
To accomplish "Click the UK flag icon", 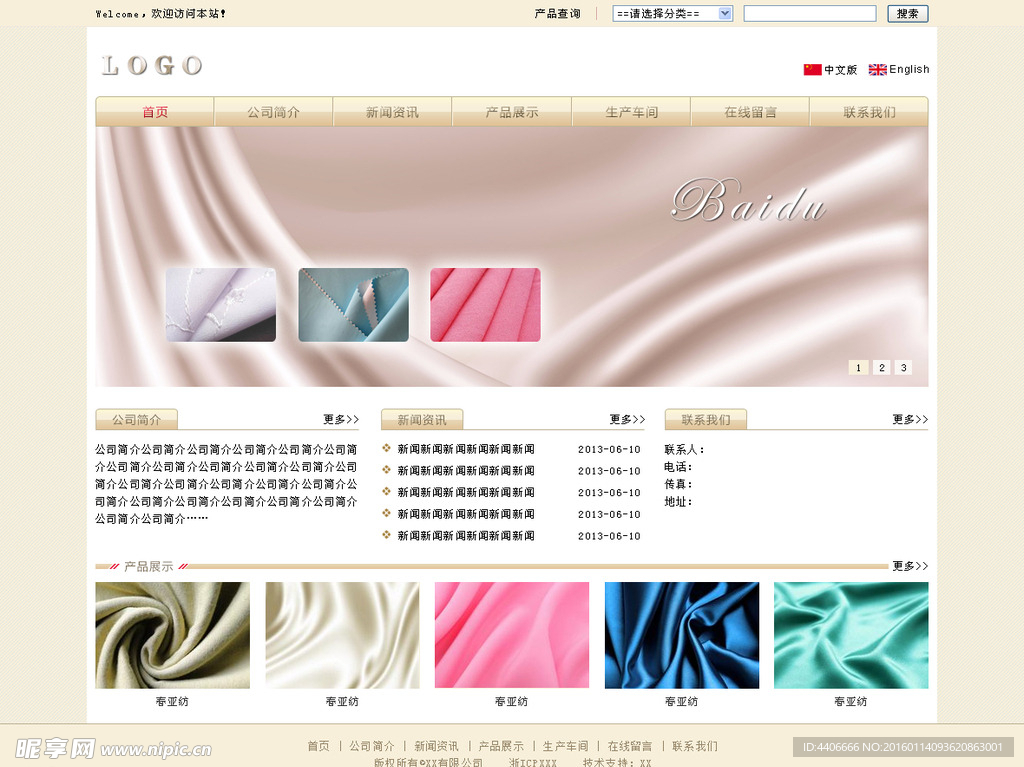I will pos(877,69).
